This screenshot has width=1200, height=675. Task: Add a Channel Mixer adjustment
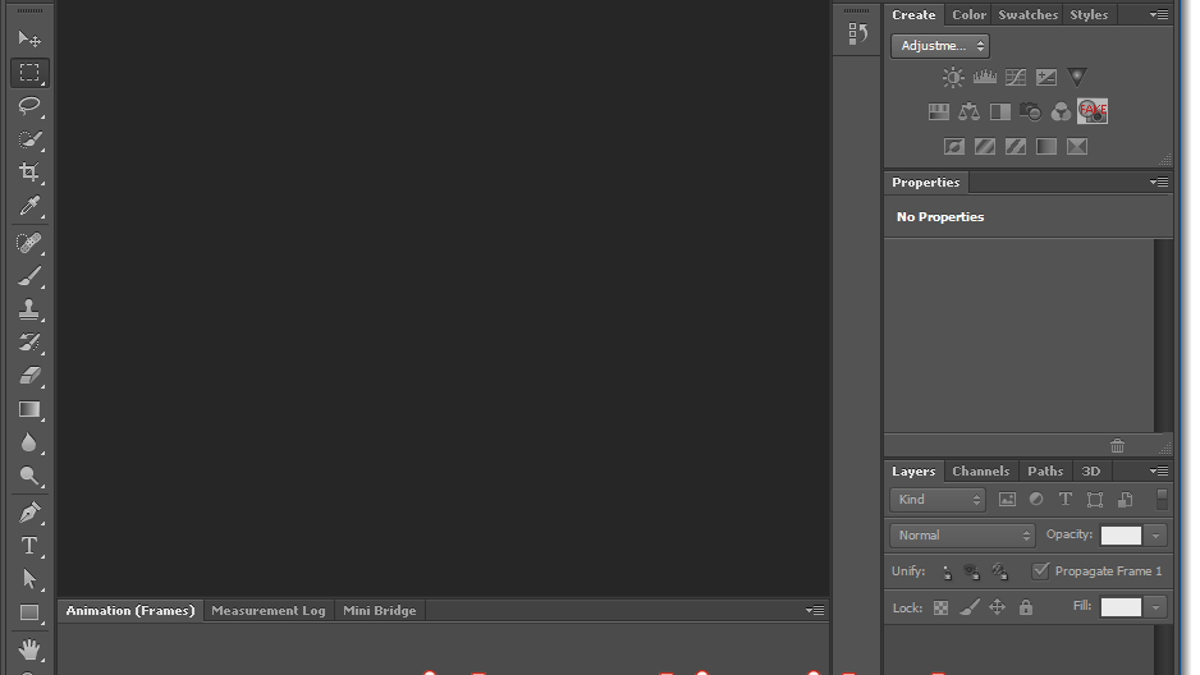point(1061,112)
